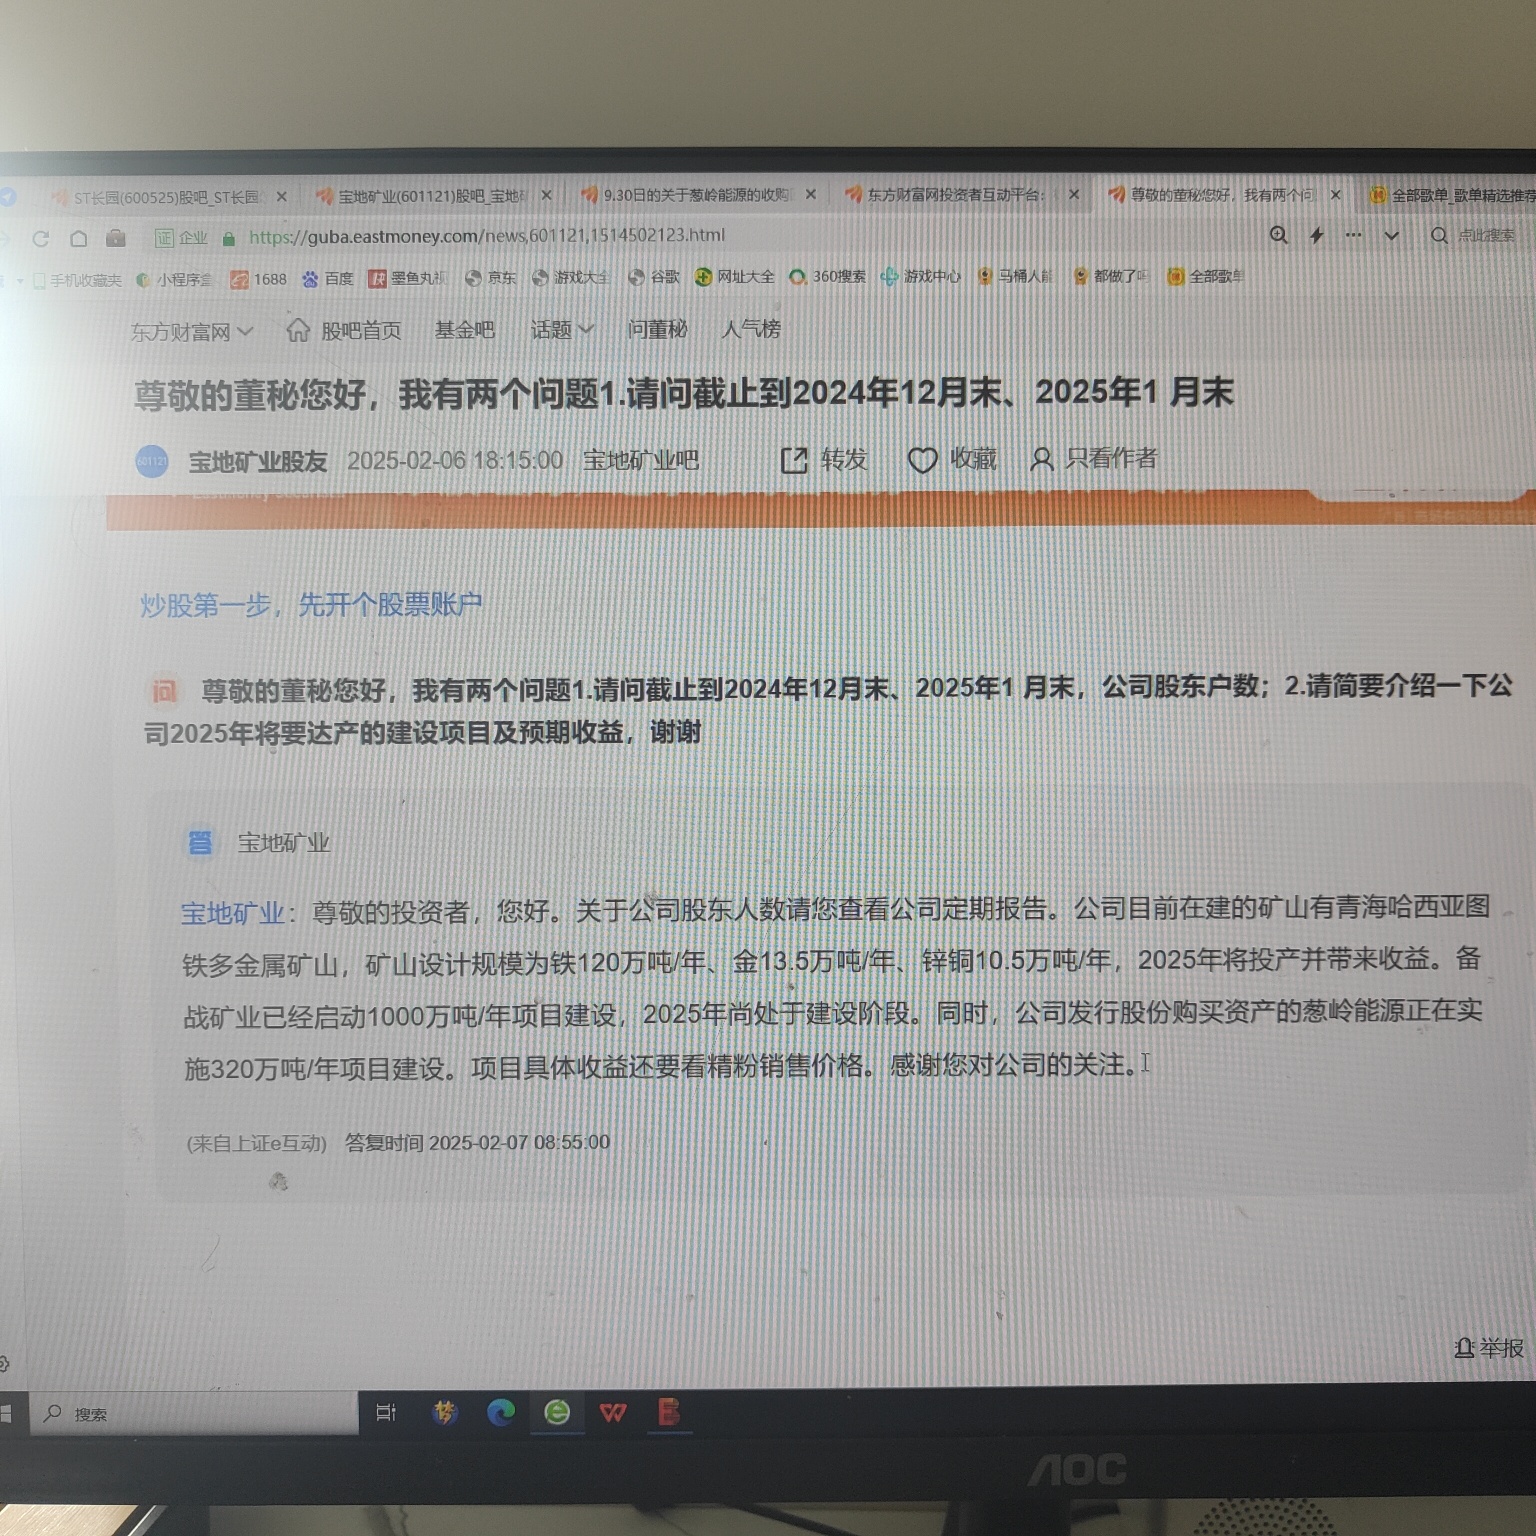
Task: Open the 百度 bookmark
Action: [328, 279]
